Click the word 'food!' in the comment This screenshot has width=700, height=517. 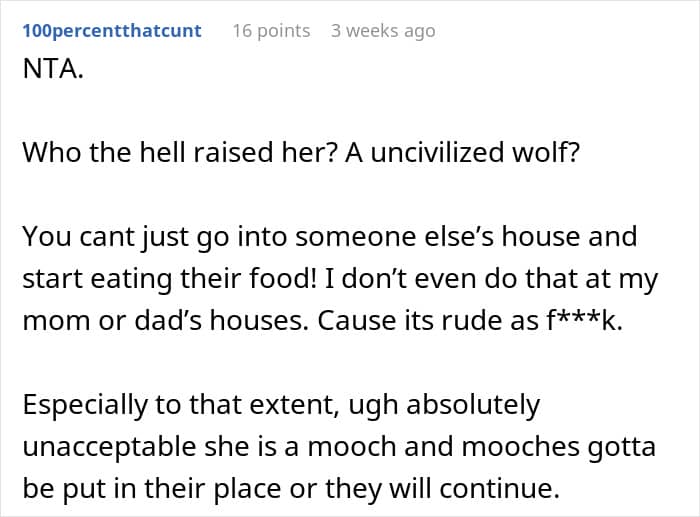pyautogui.click(x=283, y=278)
